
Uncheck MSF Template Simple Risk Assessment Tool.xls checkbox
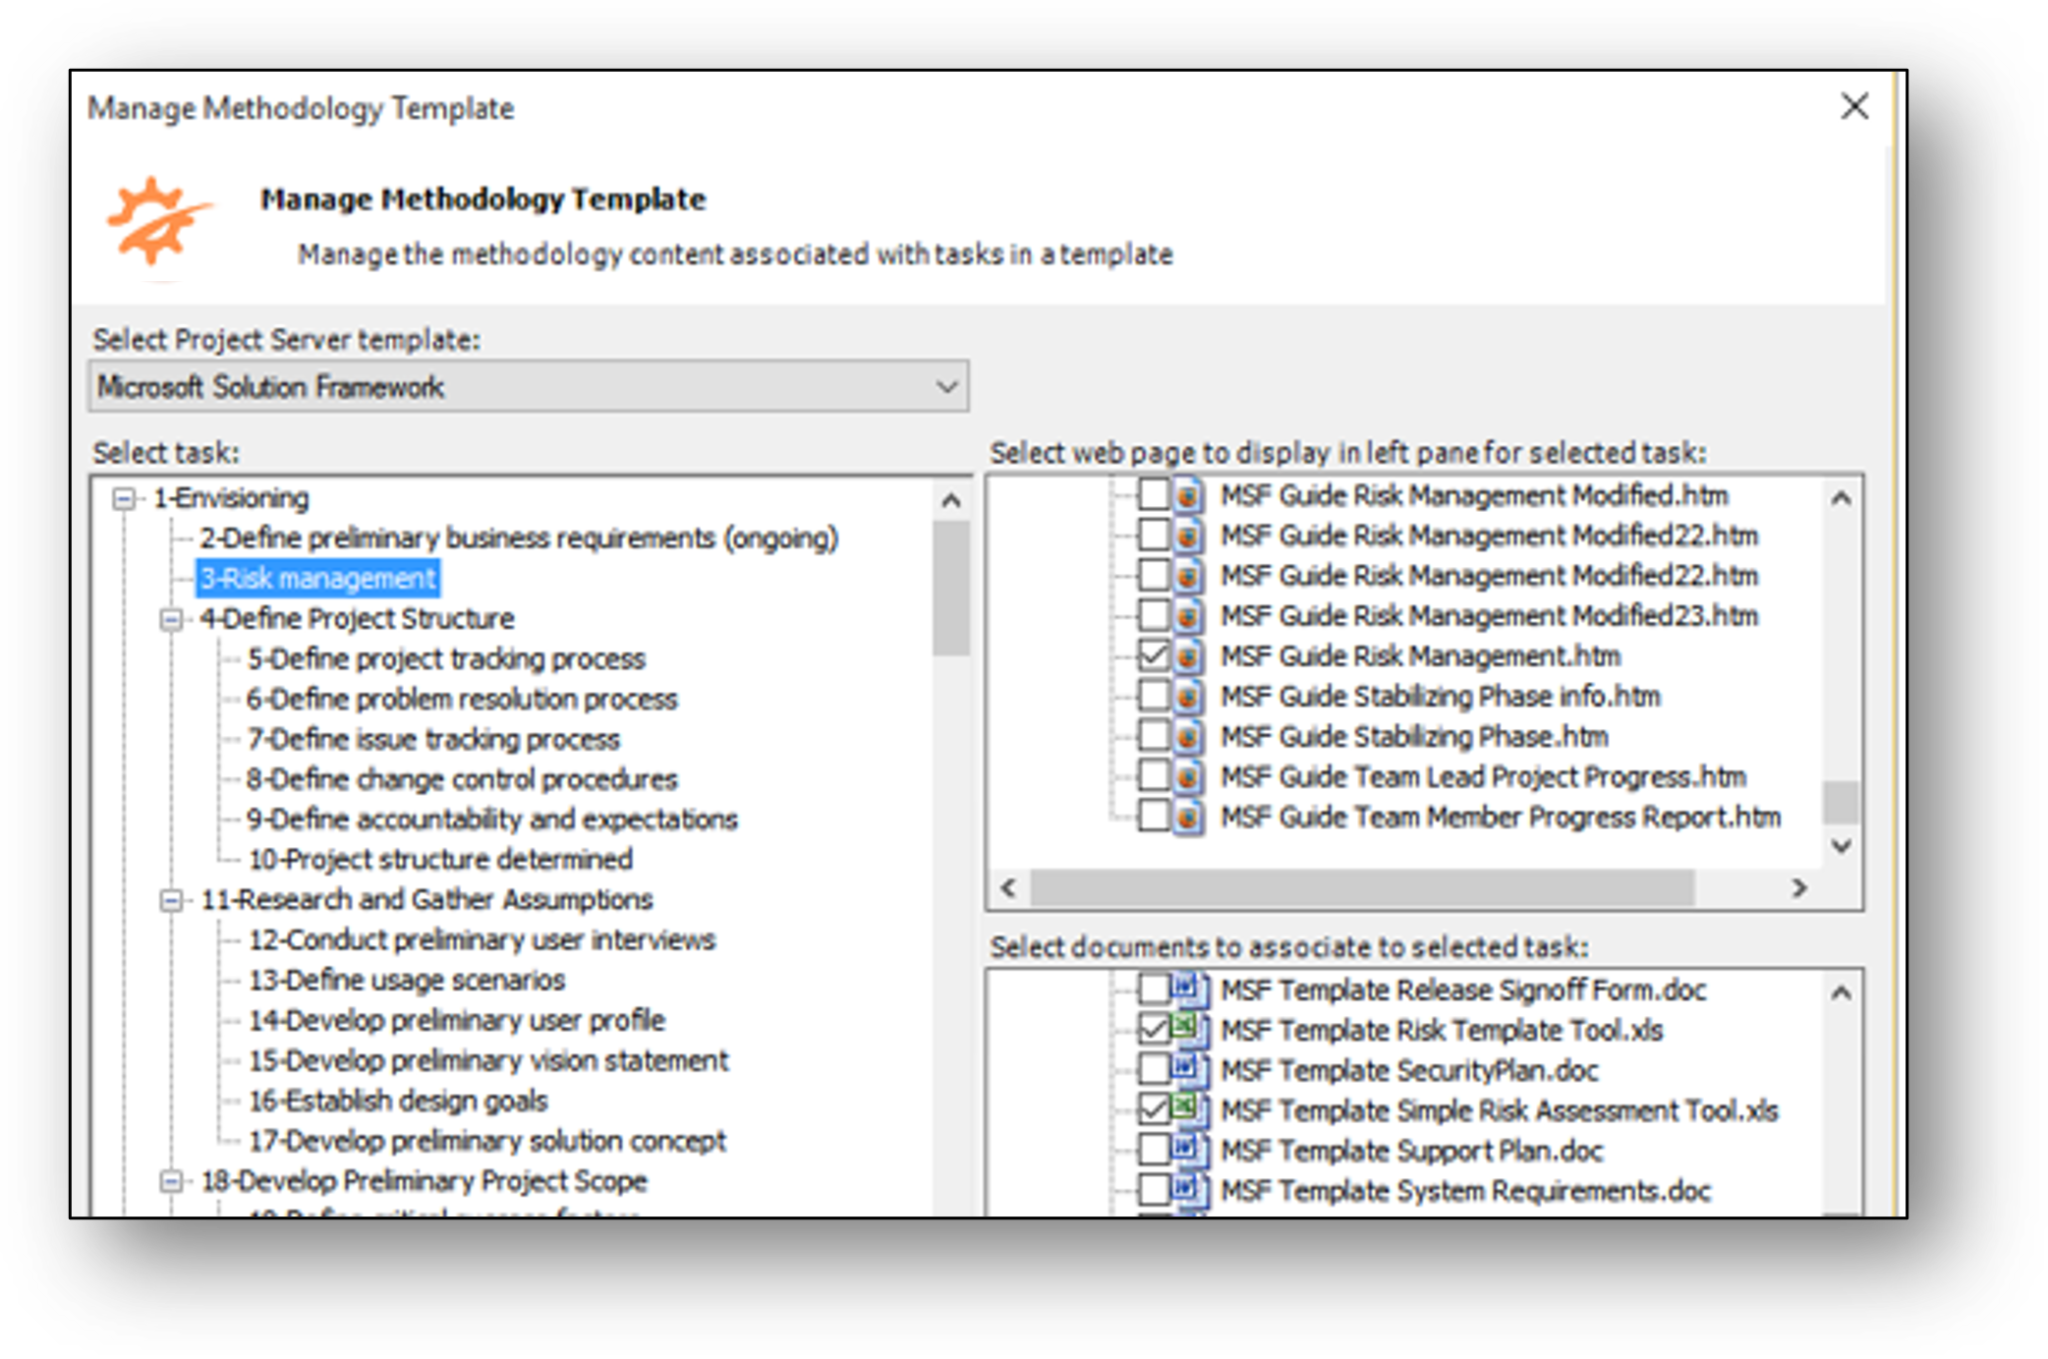pyautogui.click(x=1154, y=1109)
